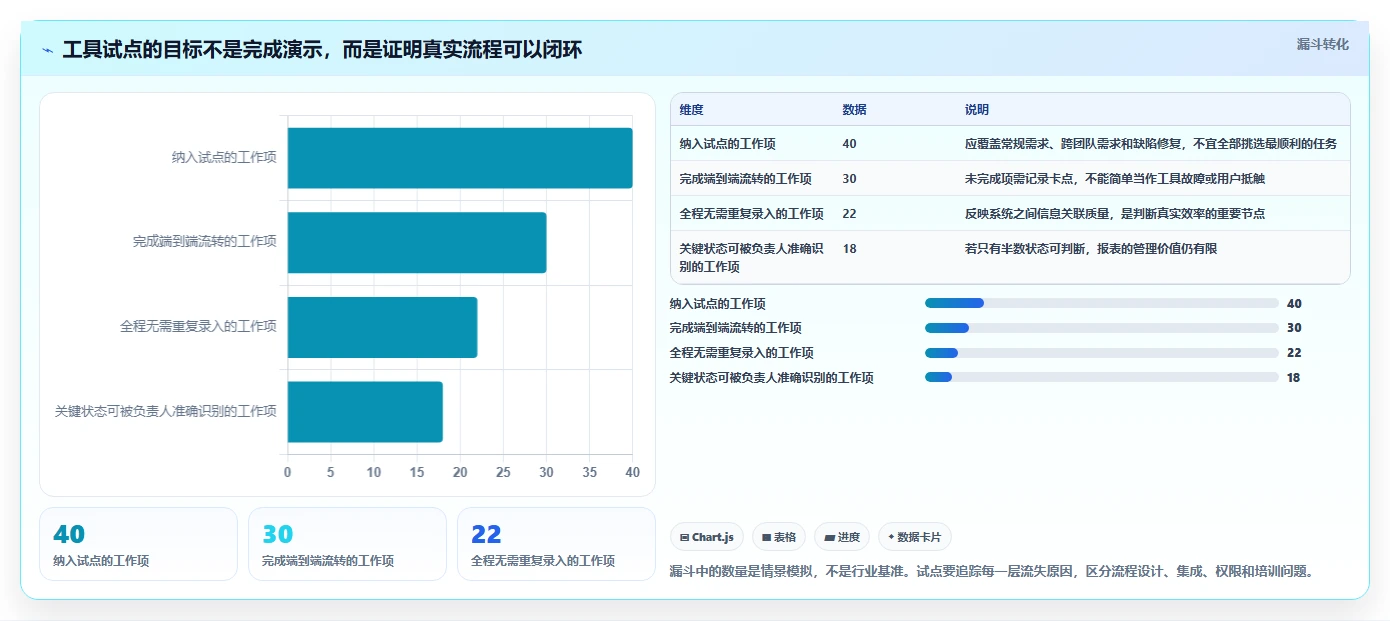Click x-axis tick label 25
The width and height of the screenshot is (1390, 621).
click(x=503, y=472)
